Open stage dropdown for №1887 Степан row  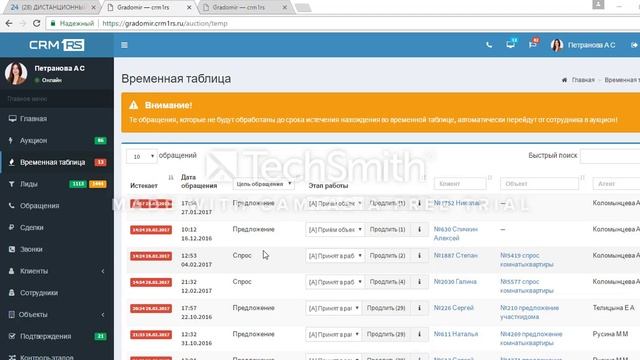click(335, 256)
